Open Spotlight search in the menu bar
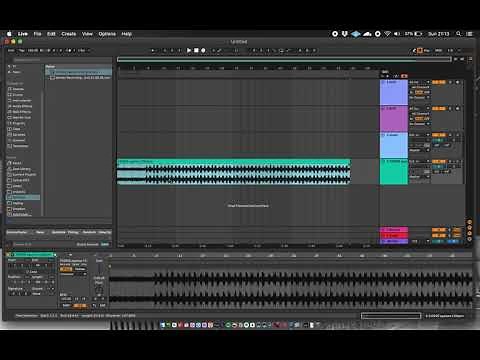 pyautogui.click(x=459, y=34)
